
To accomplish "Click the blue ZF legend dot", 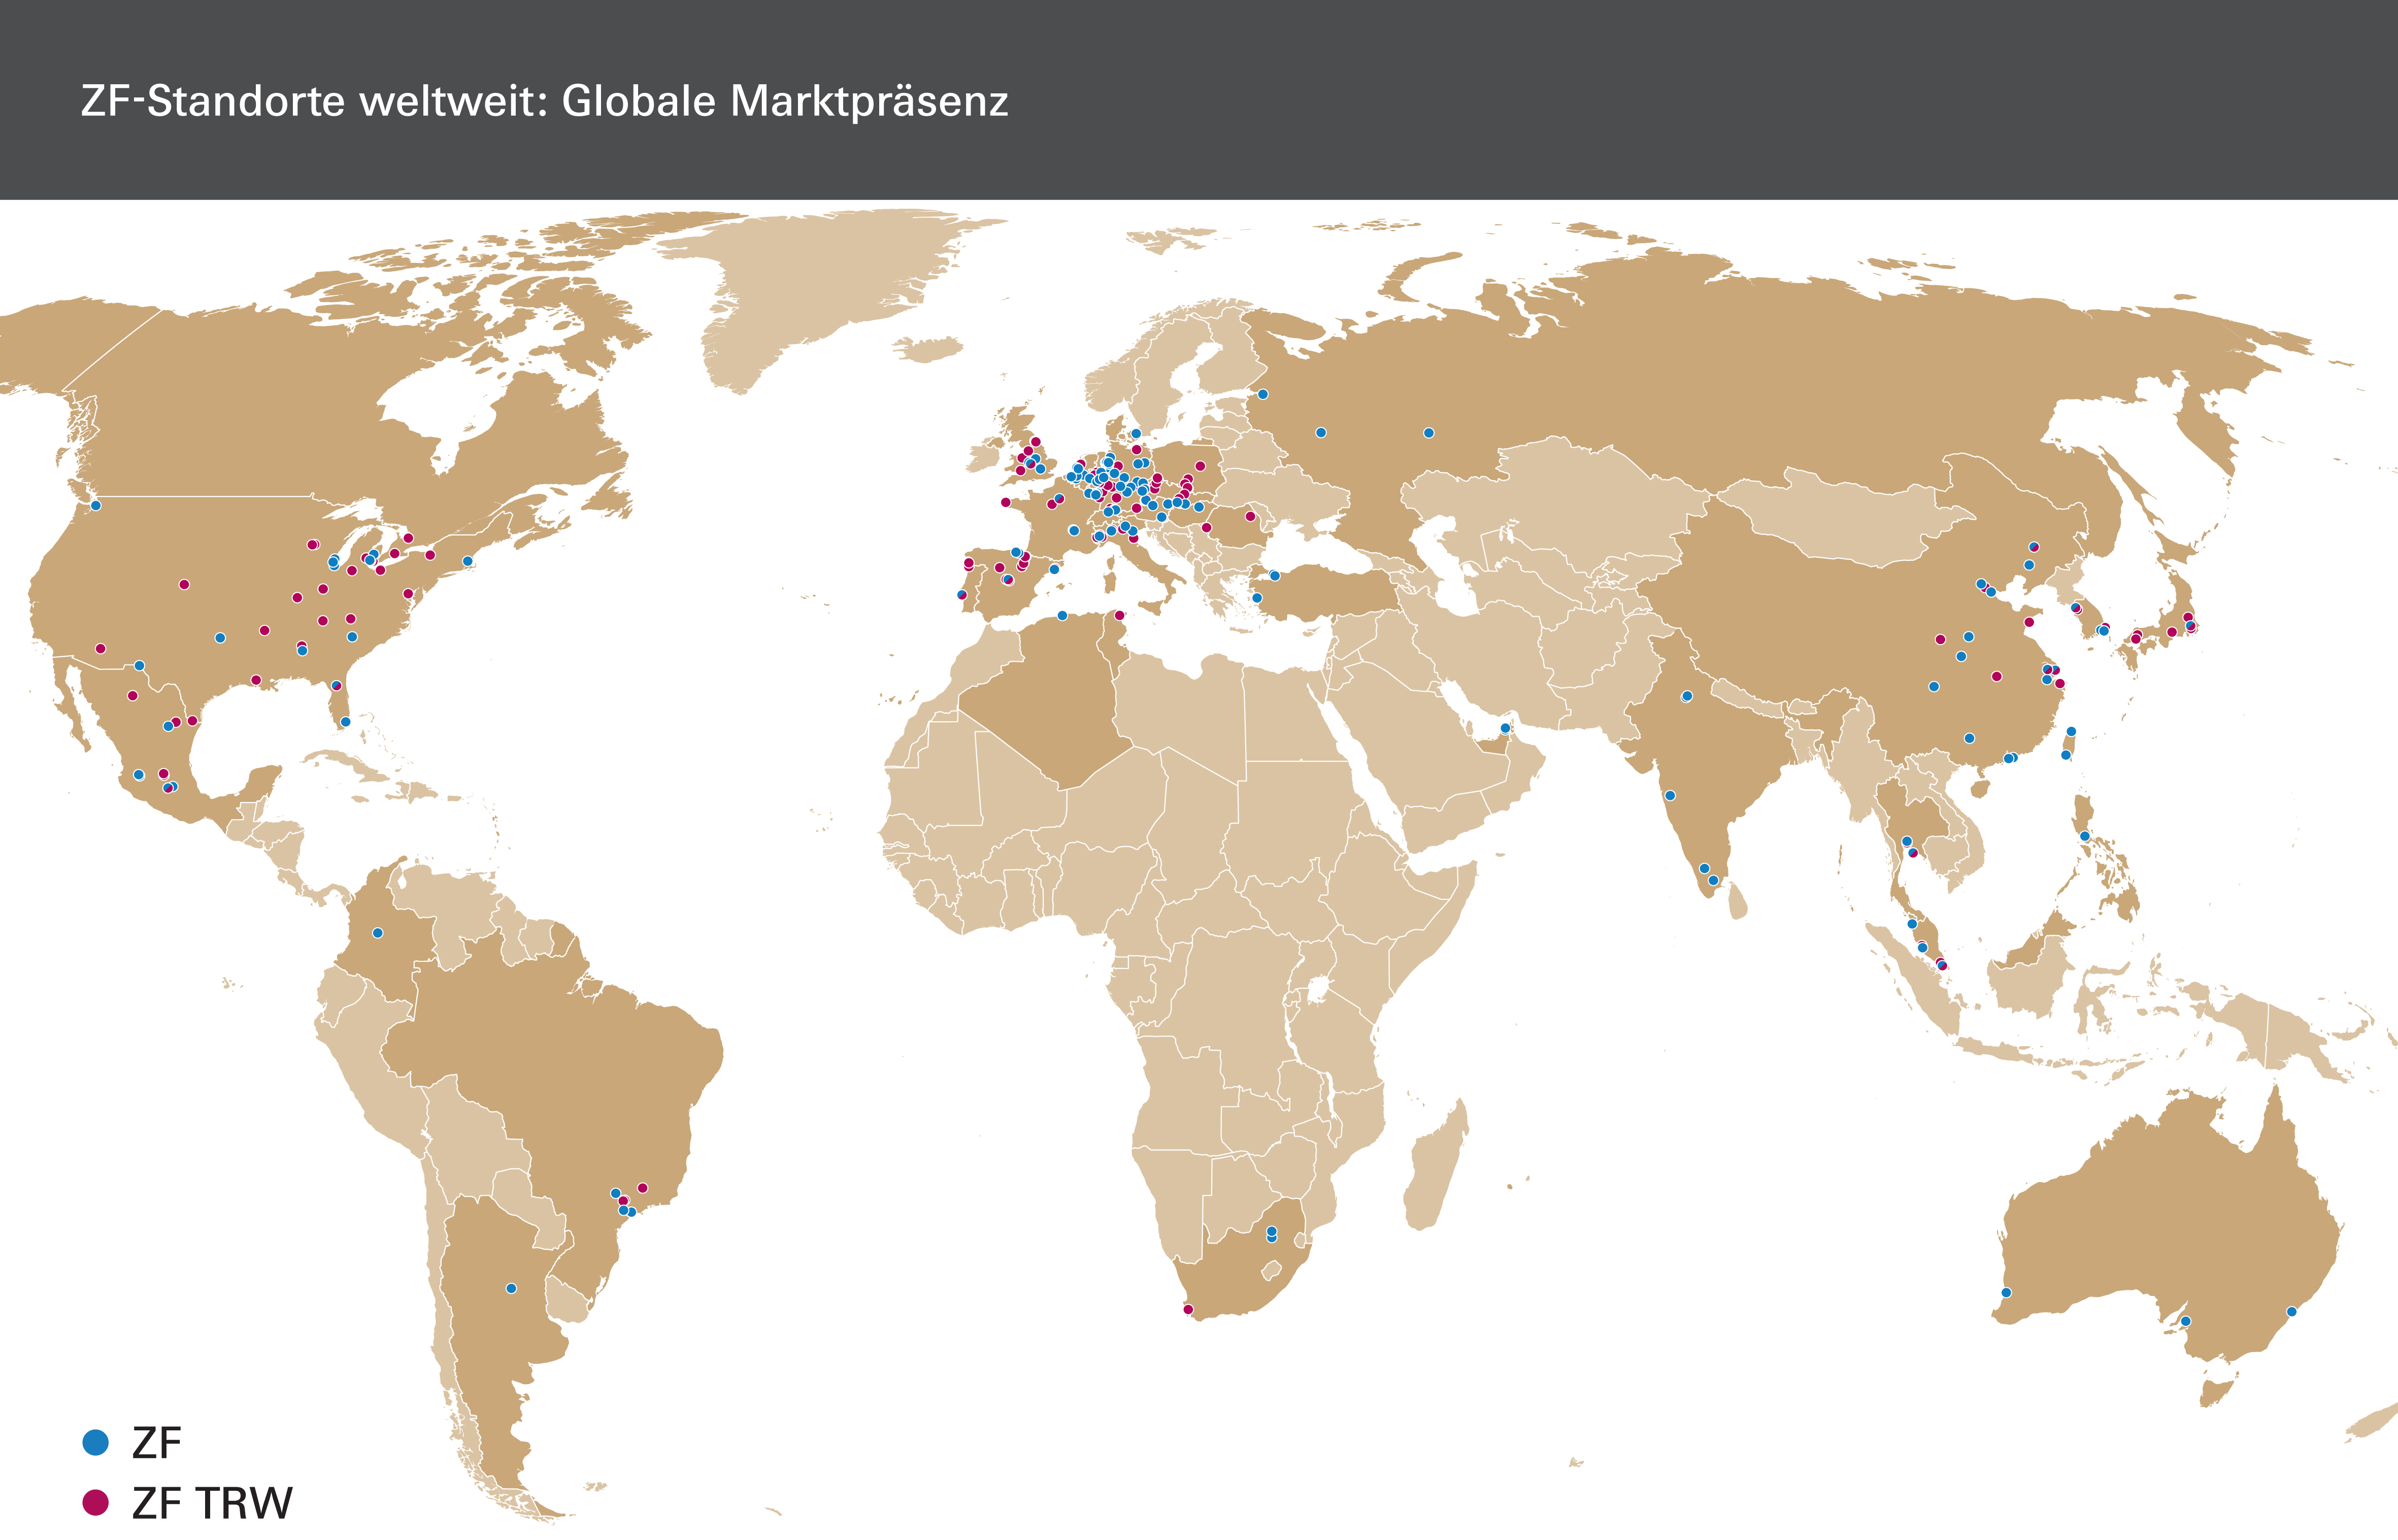I will [96, 1442].
